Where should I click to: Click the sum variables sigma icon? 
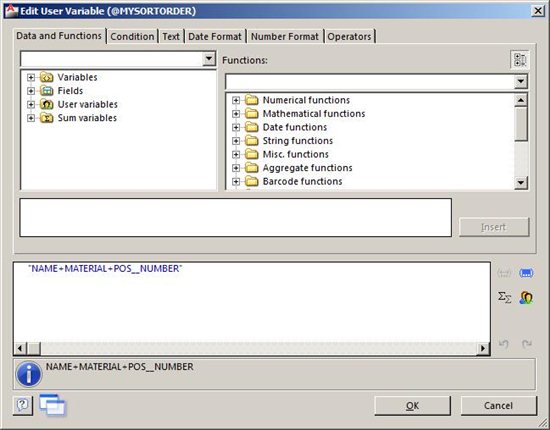click(504, 297)
